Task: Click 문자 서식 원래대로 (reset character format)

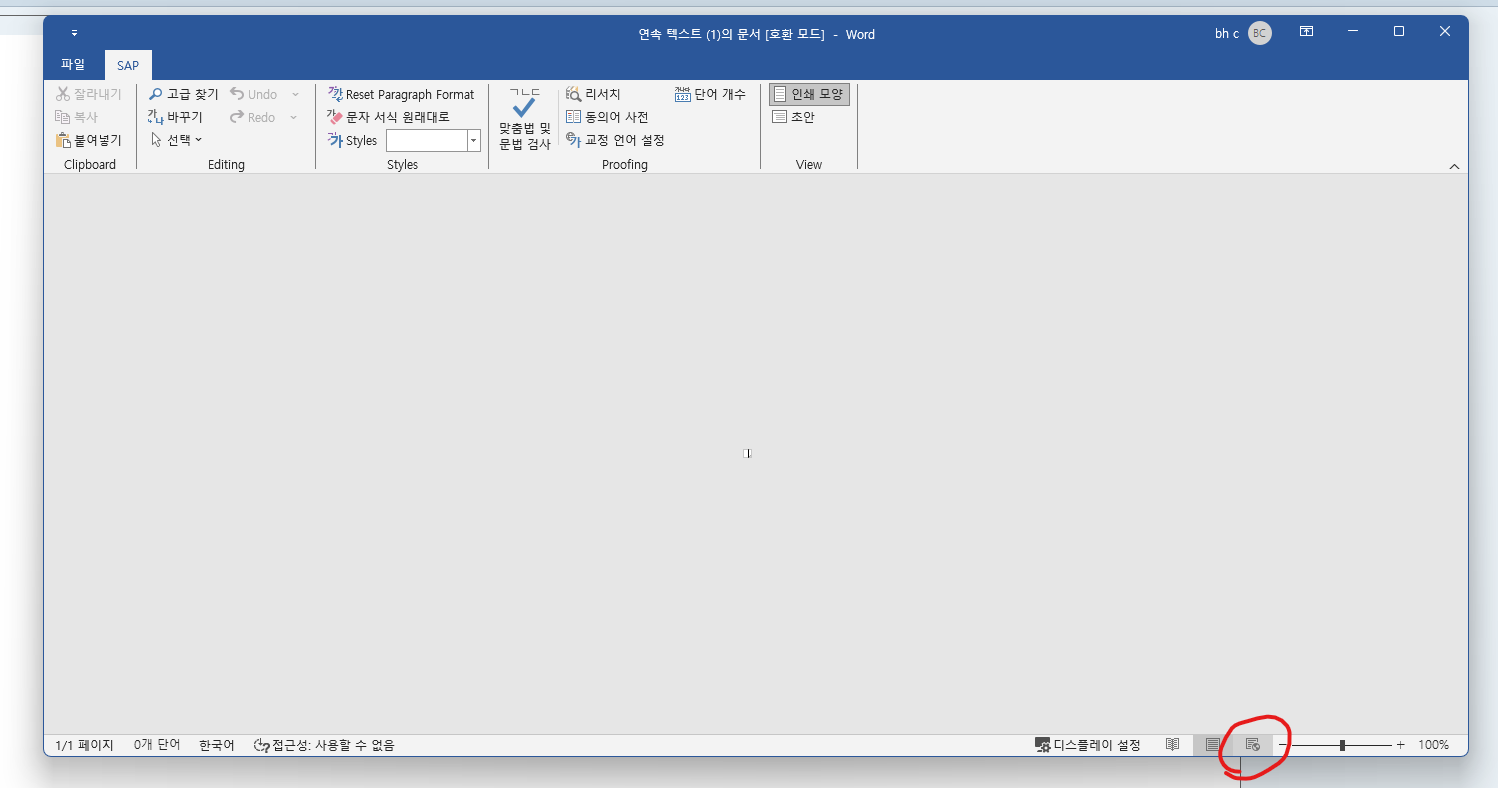Action: 388,117
